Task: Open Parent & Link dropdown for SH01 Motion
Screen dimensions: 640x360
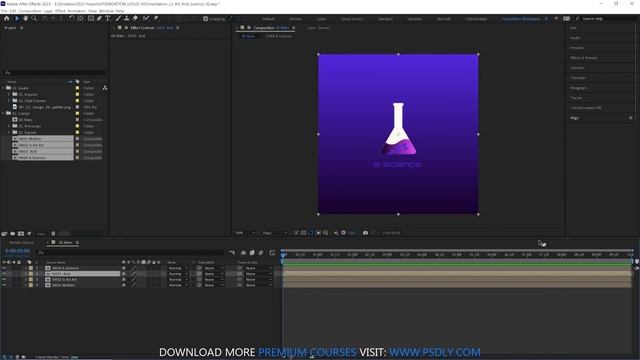Action: [258, 285]
